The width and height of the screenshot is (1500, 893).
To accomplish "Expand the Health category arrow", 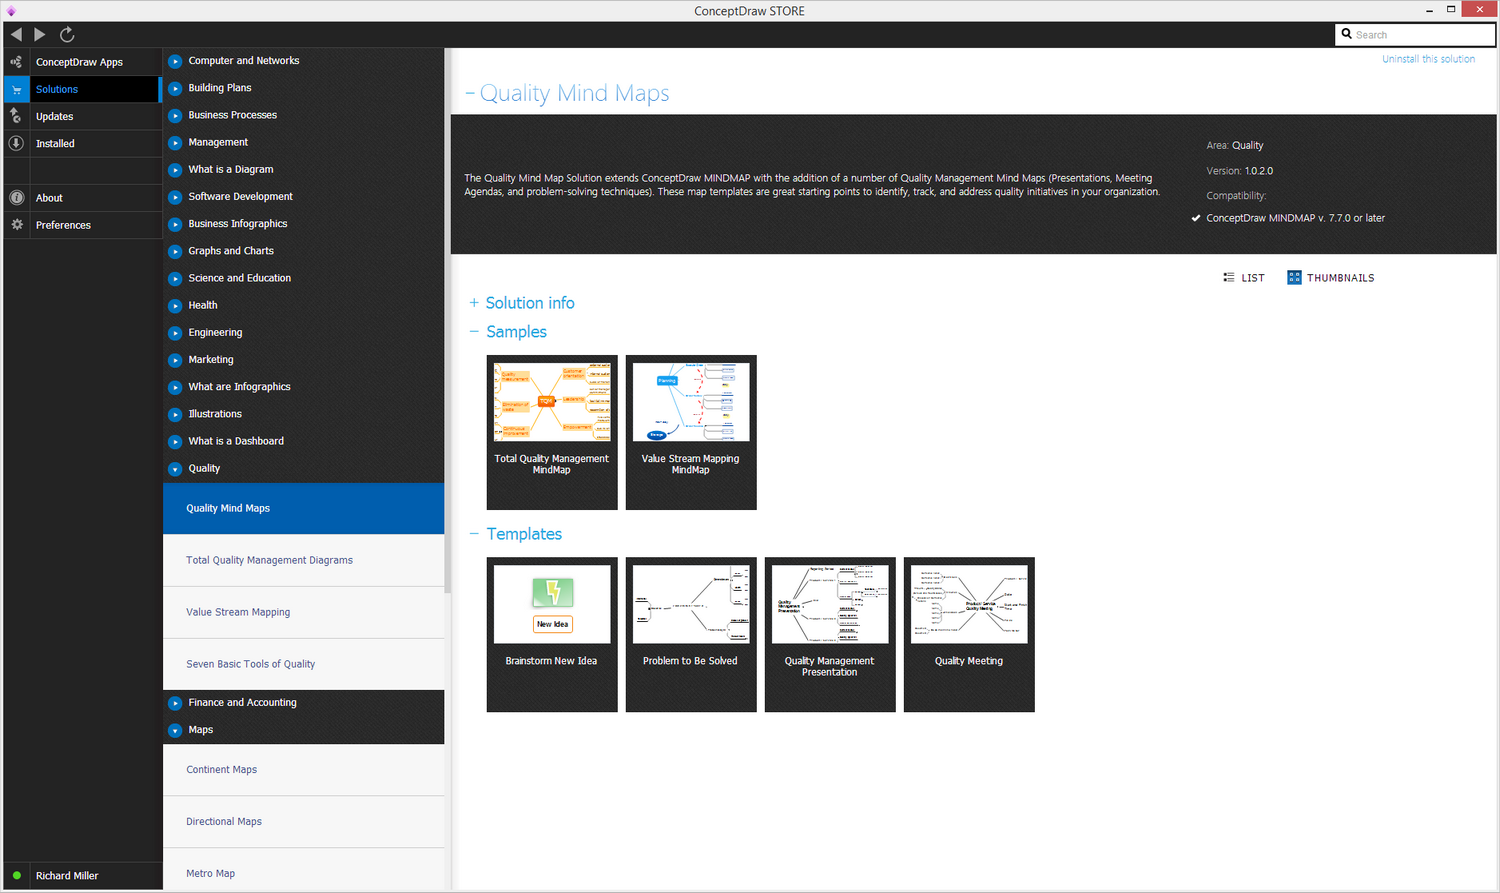I will point(175,306).
